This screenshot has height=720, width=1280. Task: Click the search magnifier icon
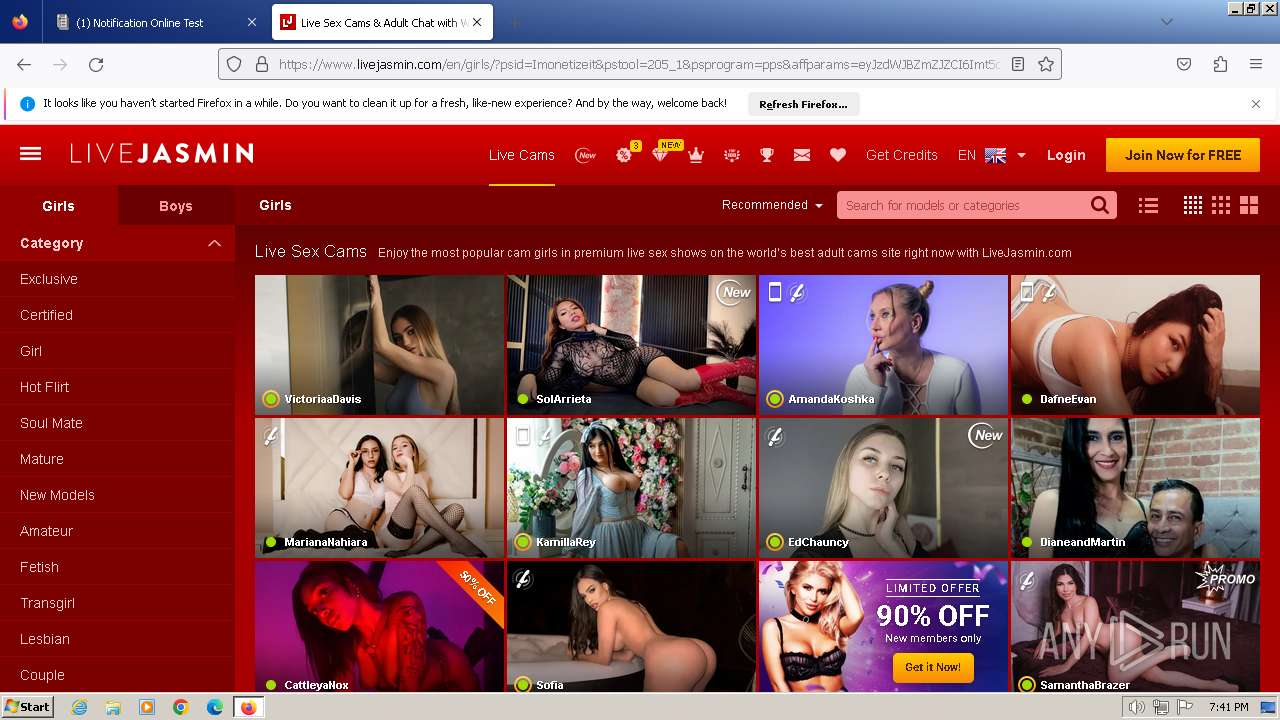click(x=1100, y=205)
